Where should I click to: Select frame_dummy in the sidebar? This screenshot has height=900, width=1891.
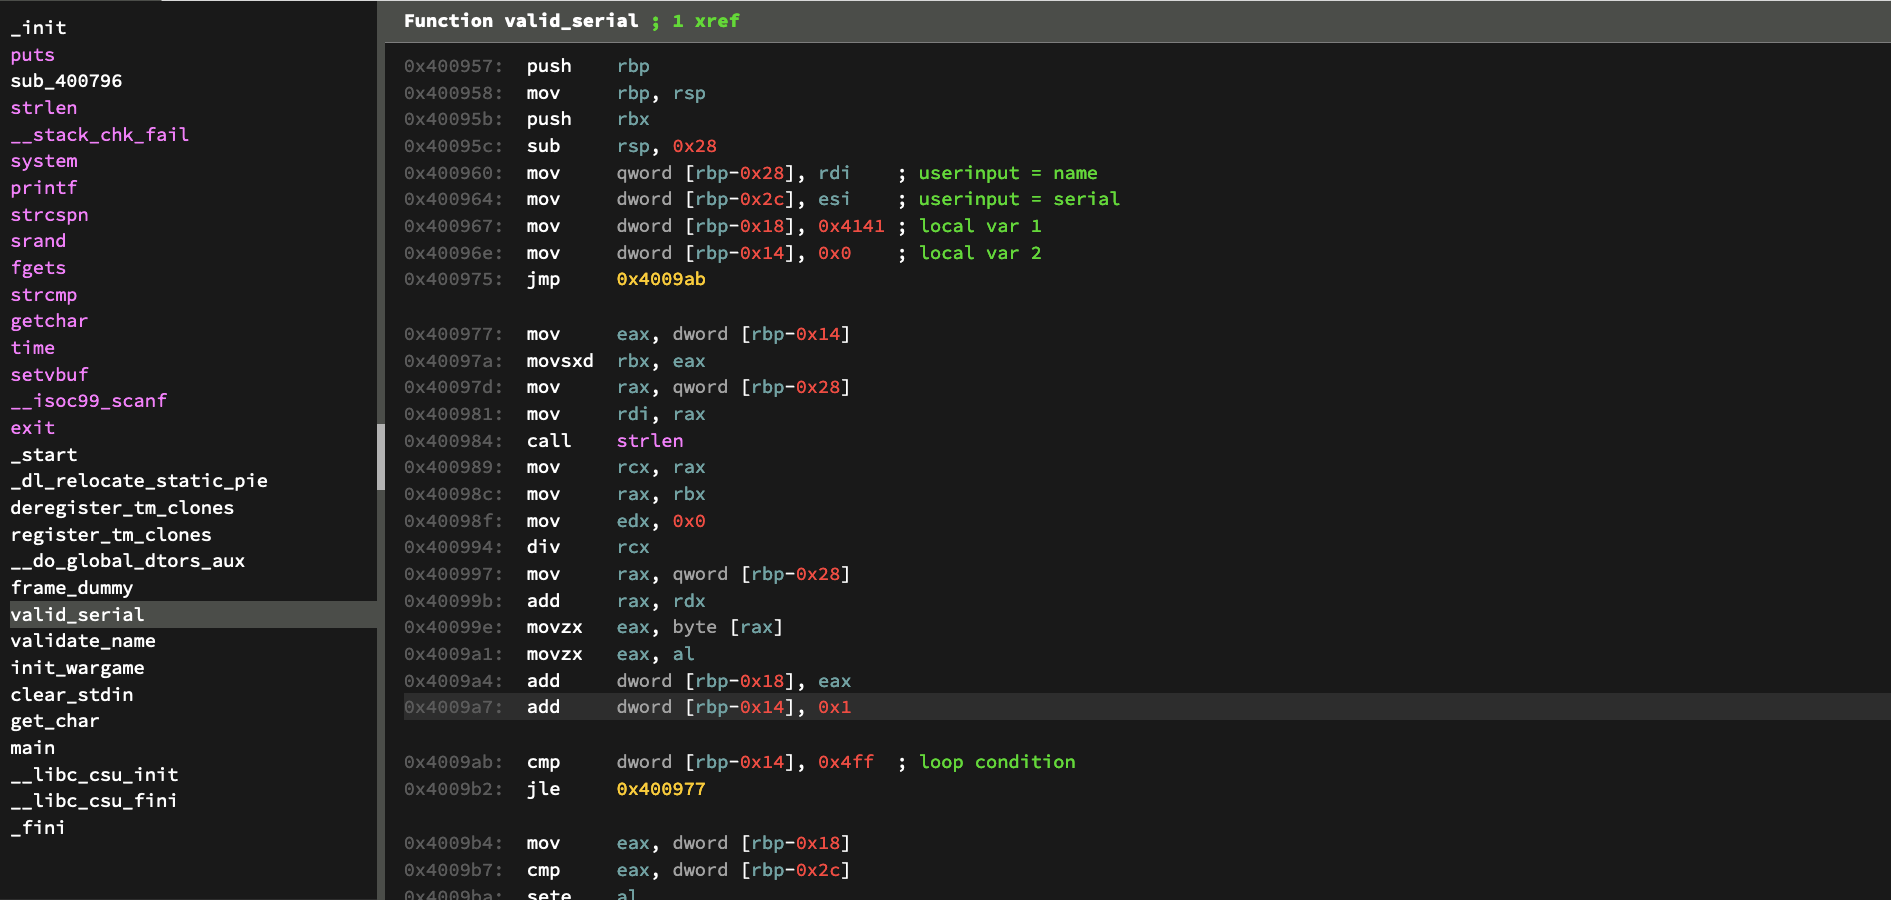71,588
